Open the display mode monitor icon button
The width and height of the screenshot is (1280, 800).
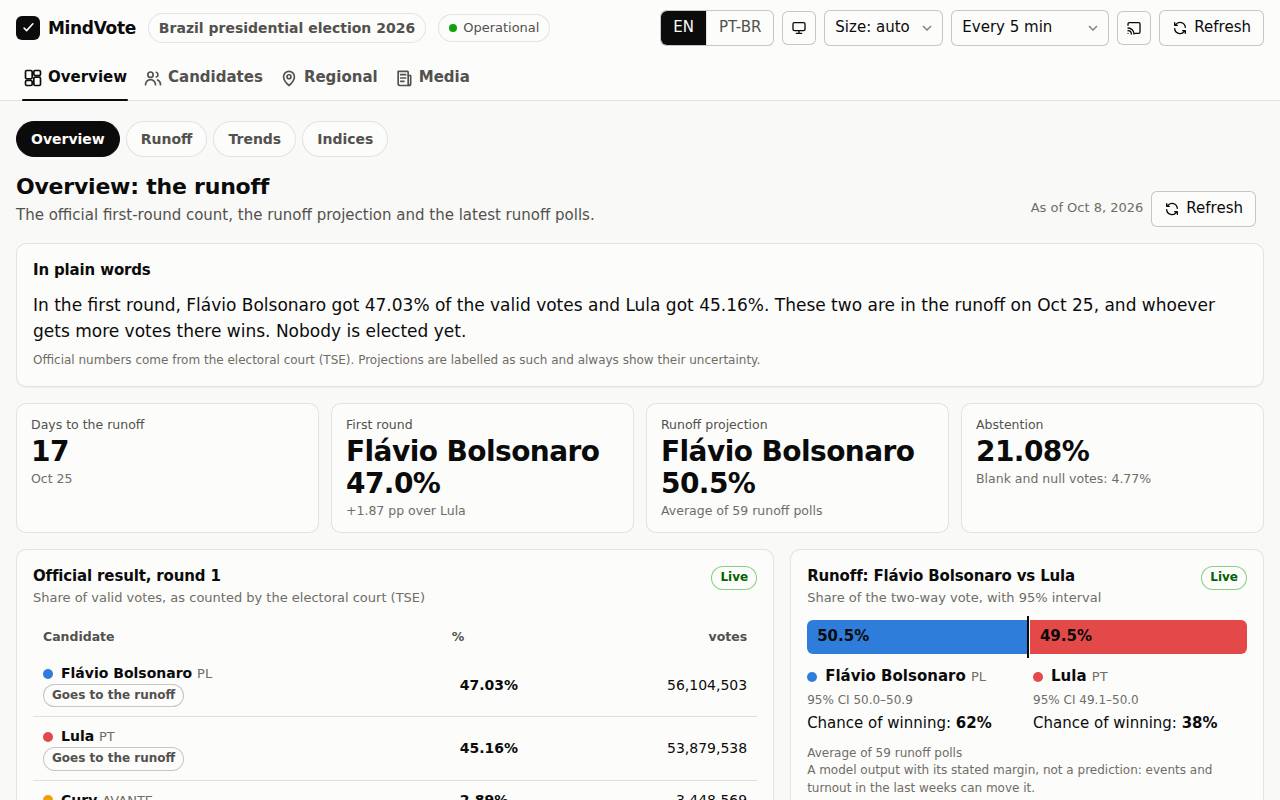(x=799, y=28)
